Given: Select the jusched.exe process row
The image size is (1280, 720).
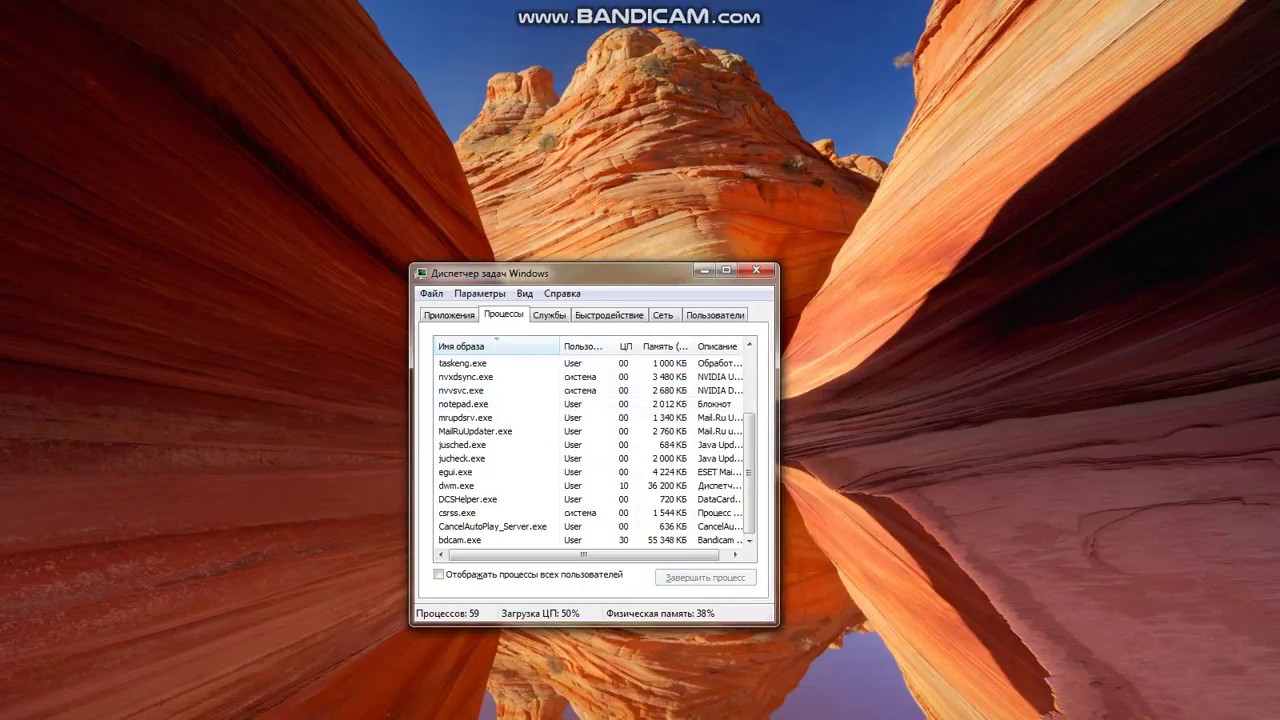Looking at the screenshot, I should coord(589,445).
